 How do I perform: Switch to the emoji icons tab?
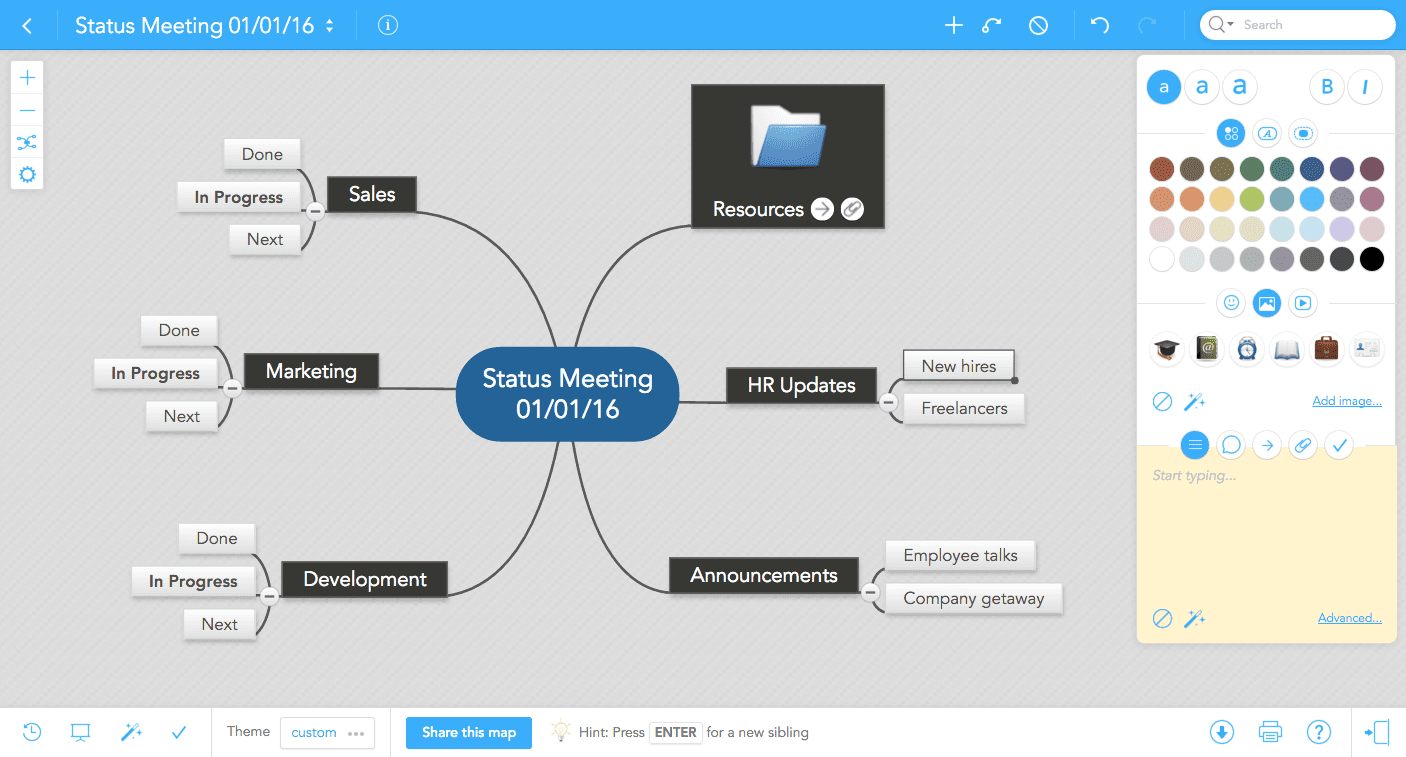(x=1231, y=302)
